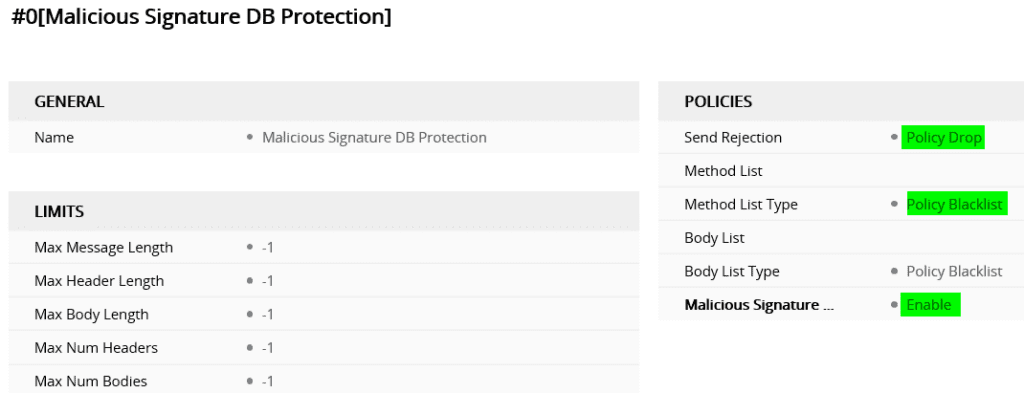Select the Body List row
The height and width of the screenshot is (393, 1024).
pyautogui.click(x=841, y=238)
